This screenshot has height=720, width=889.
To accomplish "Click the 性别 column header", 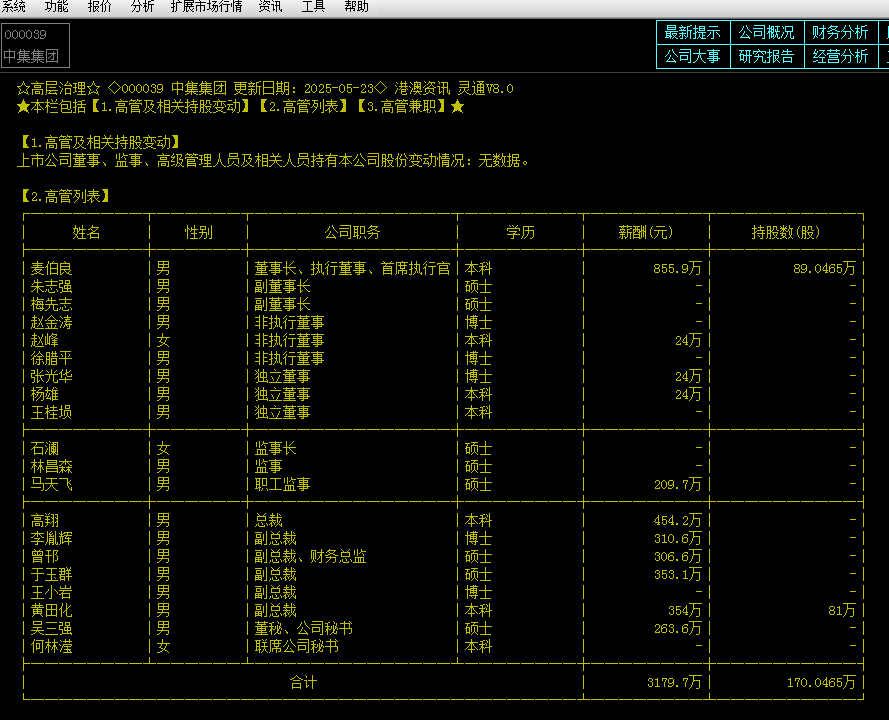I will (x=198, y=232).
